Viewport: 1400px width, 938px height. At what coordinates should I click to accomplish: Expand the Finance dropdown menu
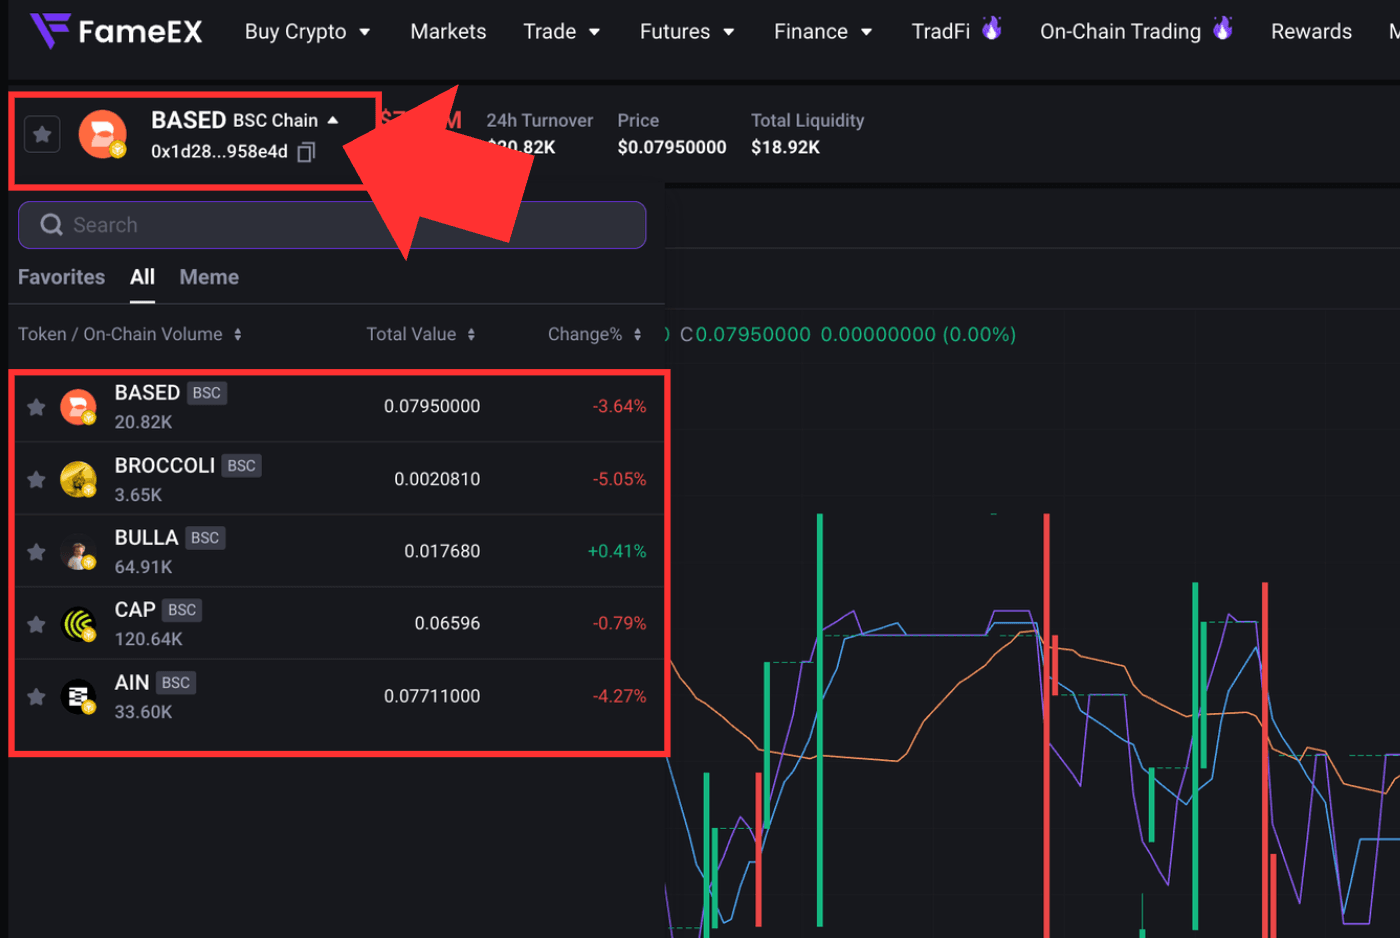coord(823,32)
